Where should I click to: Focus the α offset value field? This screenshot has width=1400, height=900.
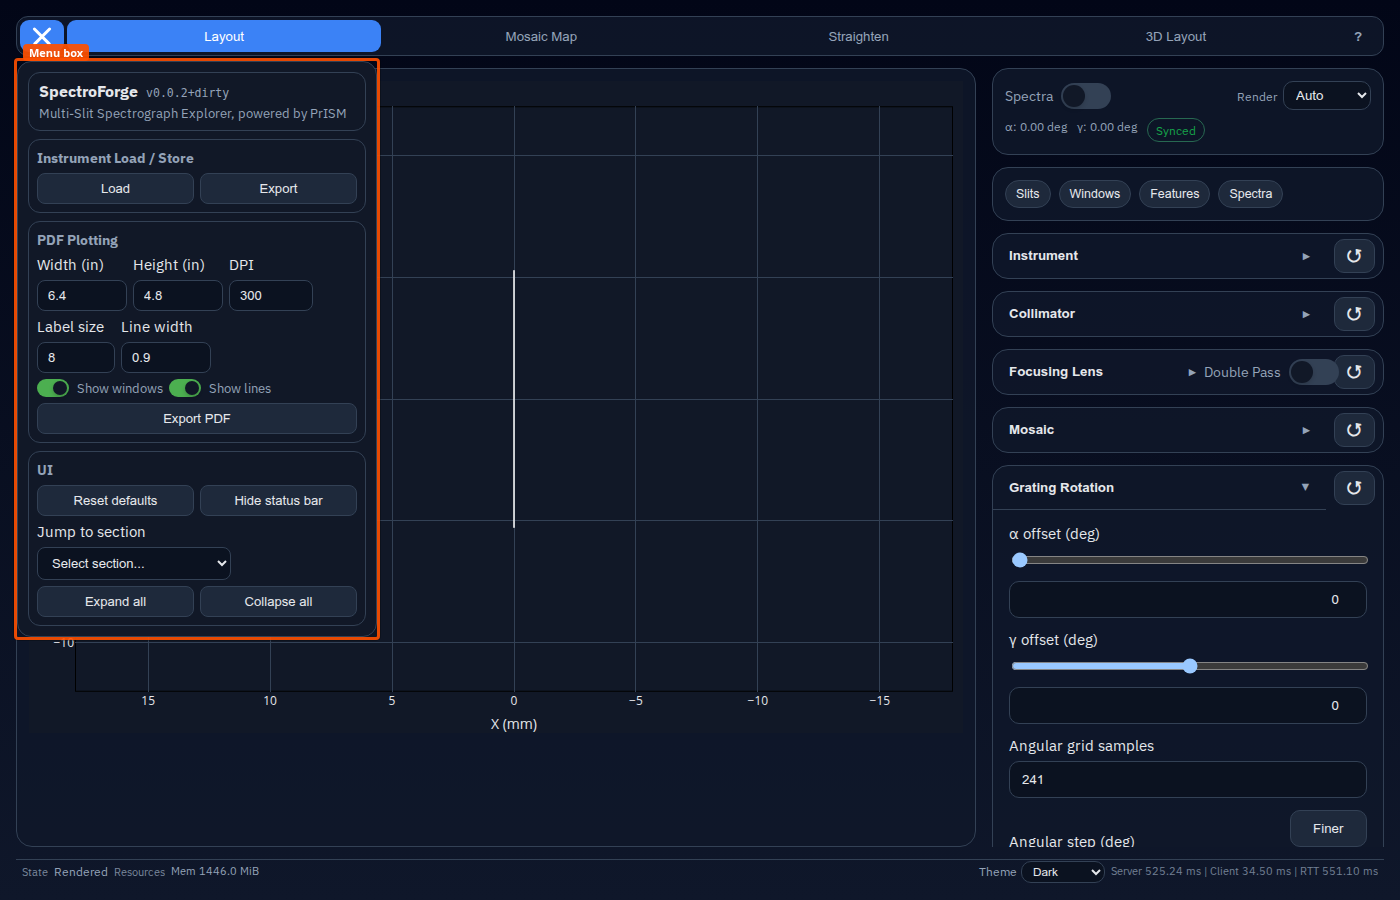tap(1188, 600)
